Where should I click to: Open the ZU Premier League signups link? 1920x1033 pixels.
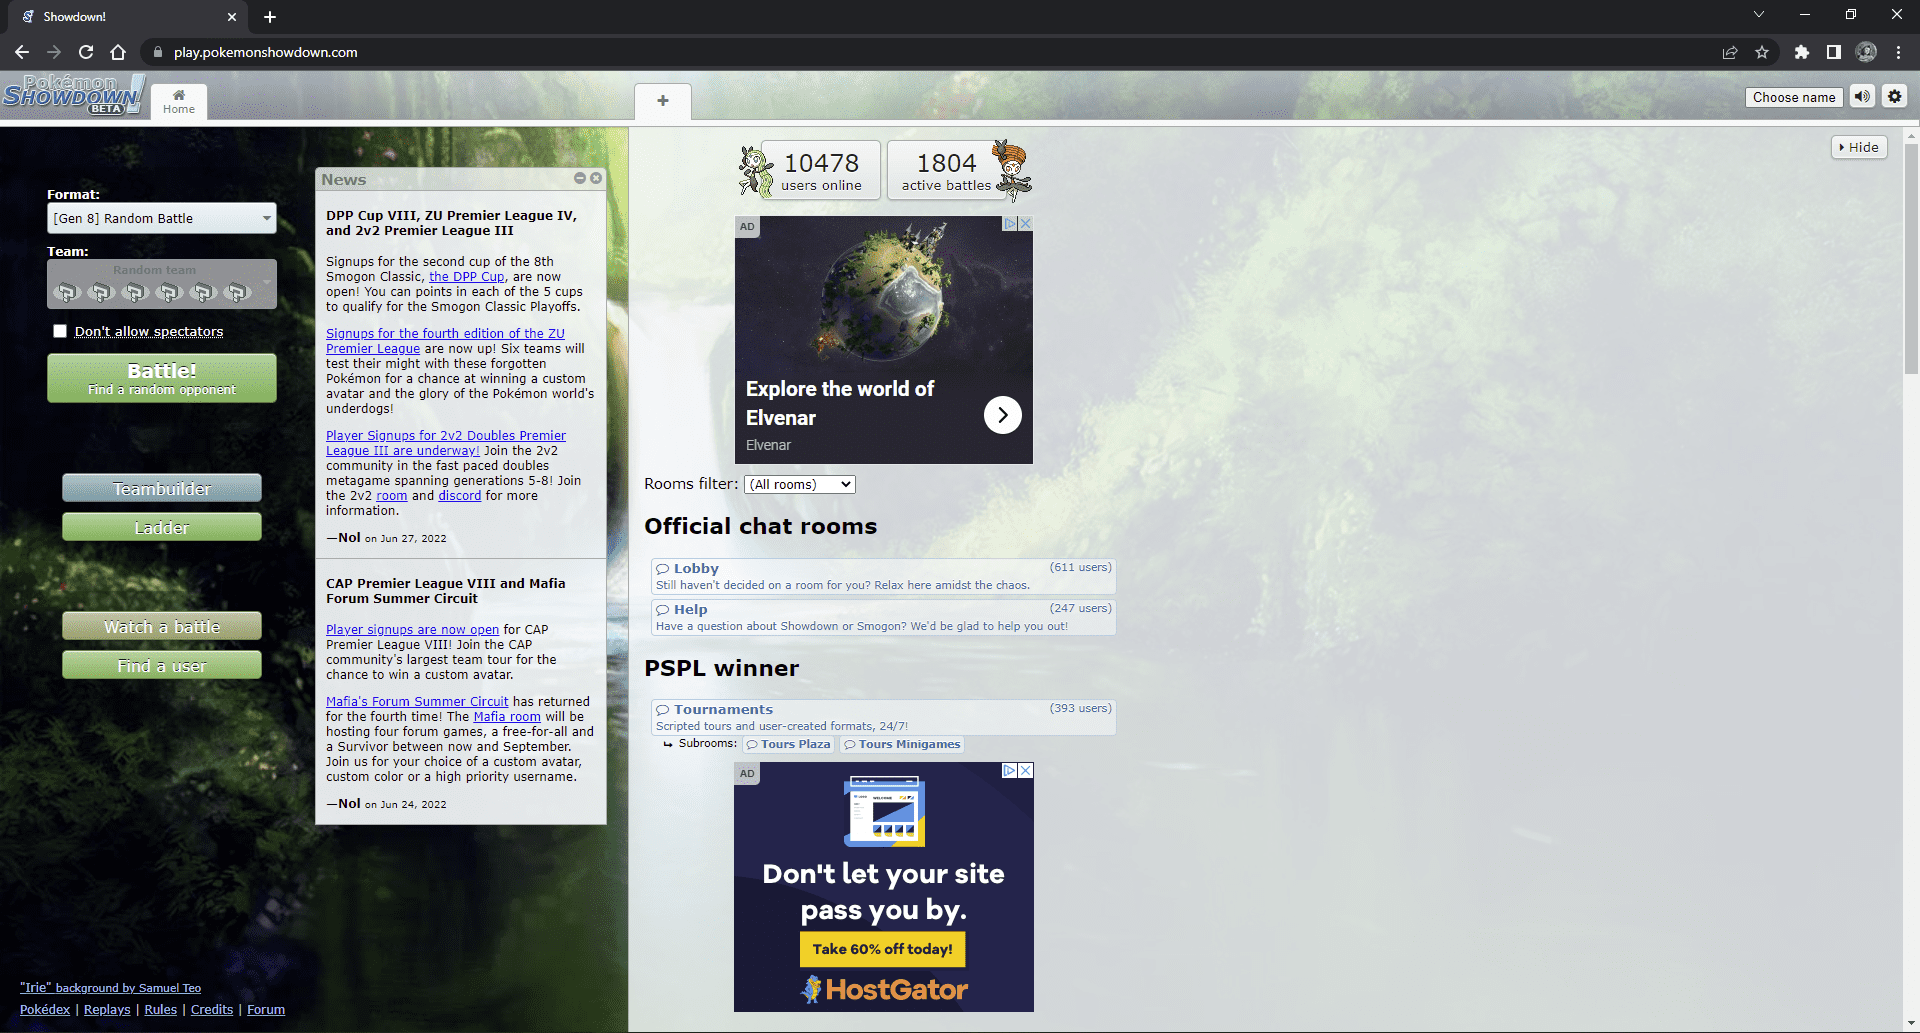point(445,341)
